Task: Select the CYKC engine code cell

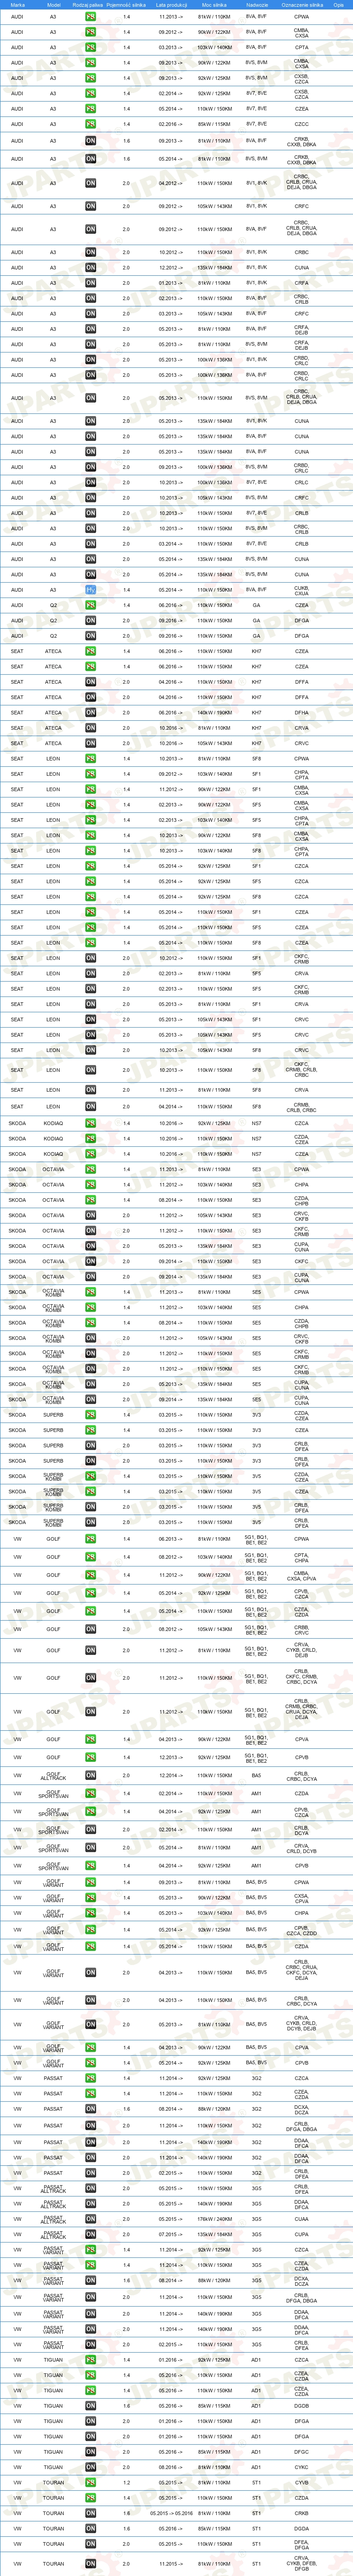Action: pyautogui.click(x=302, y=2467)
